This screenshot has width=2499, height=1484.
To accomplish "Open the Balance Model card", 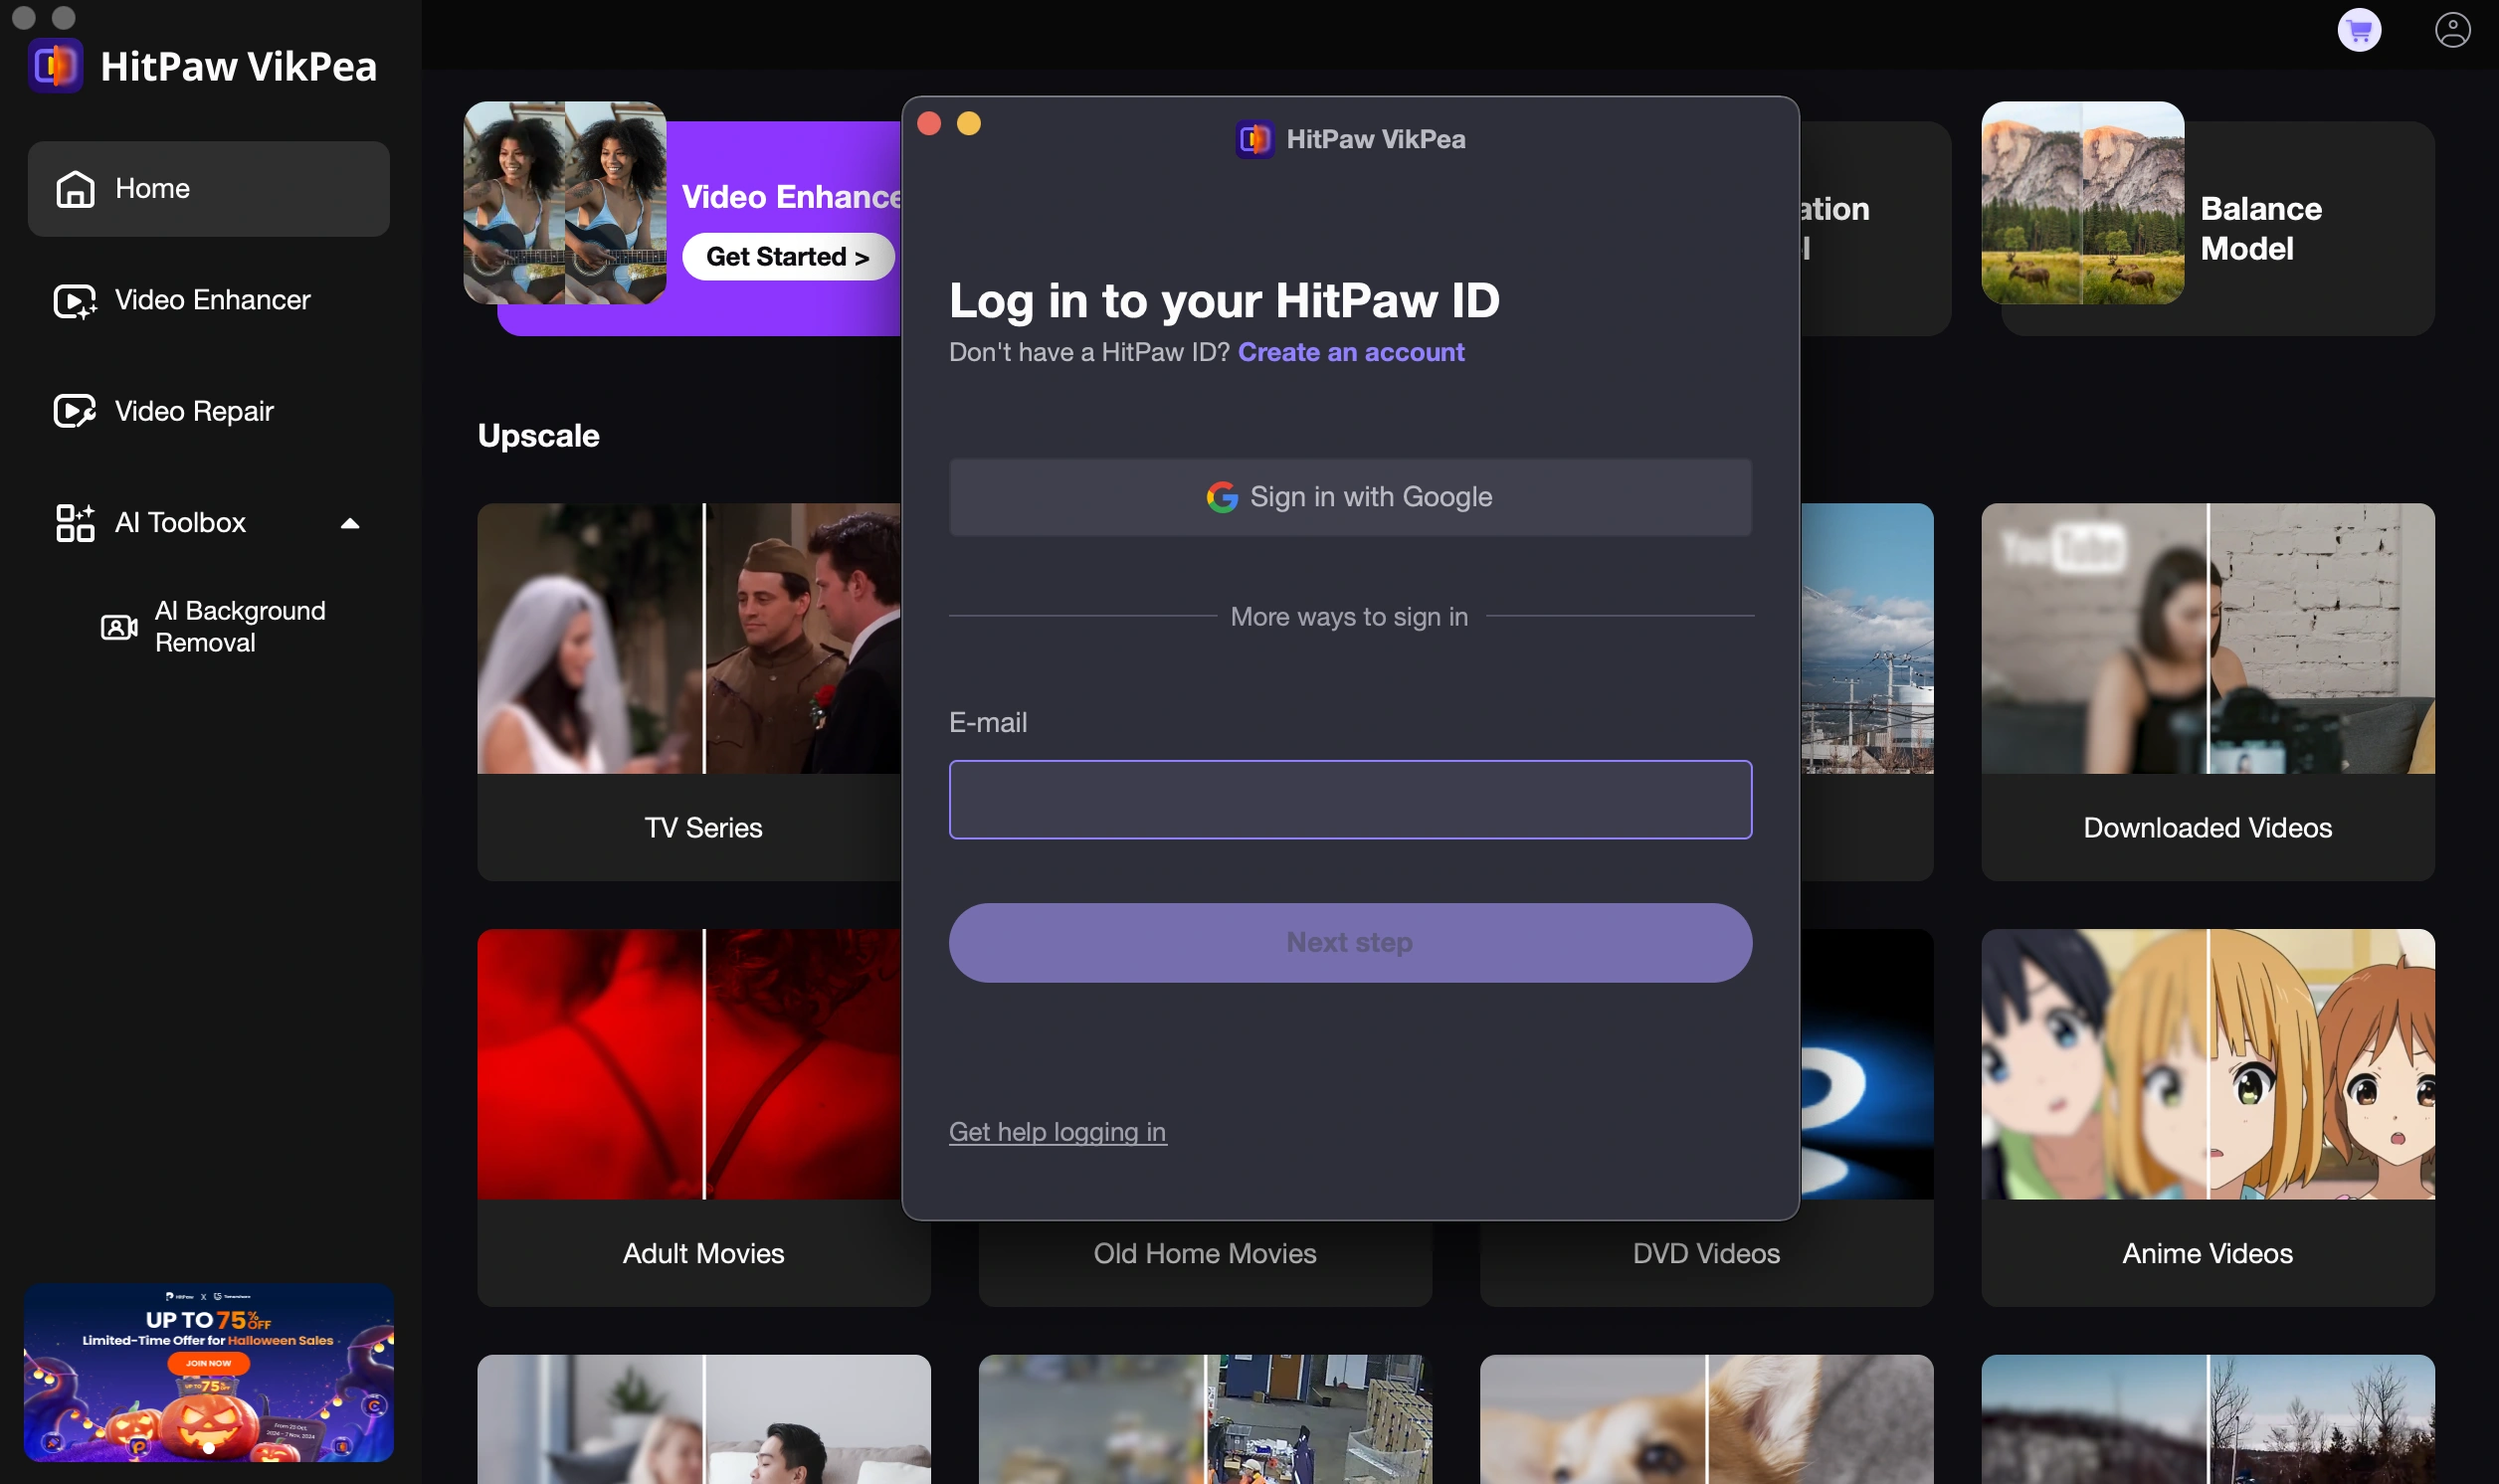I will point(2208,218).
